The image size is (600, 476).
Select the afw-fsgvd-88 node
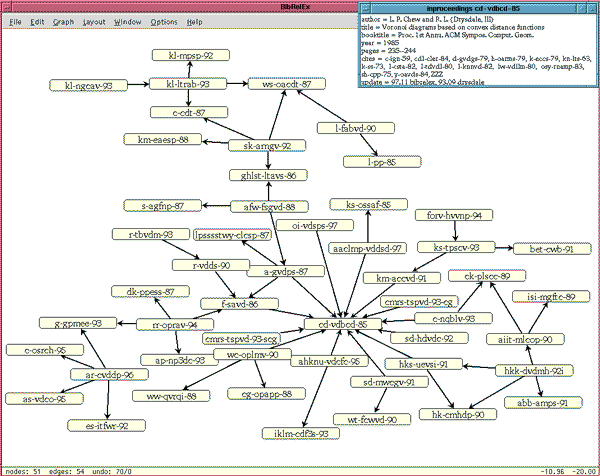point(269,207)
